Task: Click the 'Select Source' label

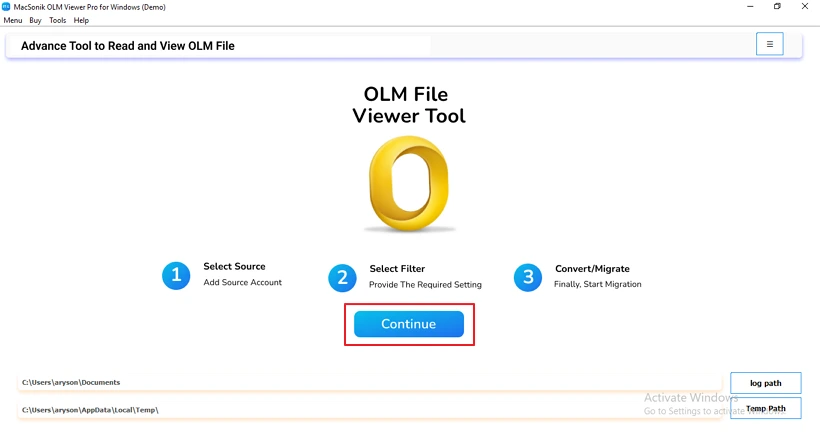Action: 234,267
